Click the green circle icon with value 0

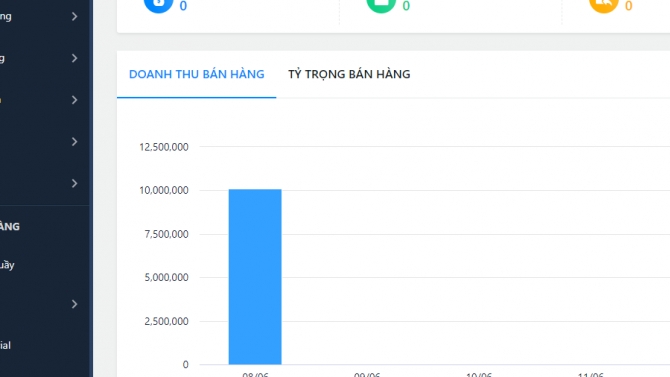click(x=381, y=5)
